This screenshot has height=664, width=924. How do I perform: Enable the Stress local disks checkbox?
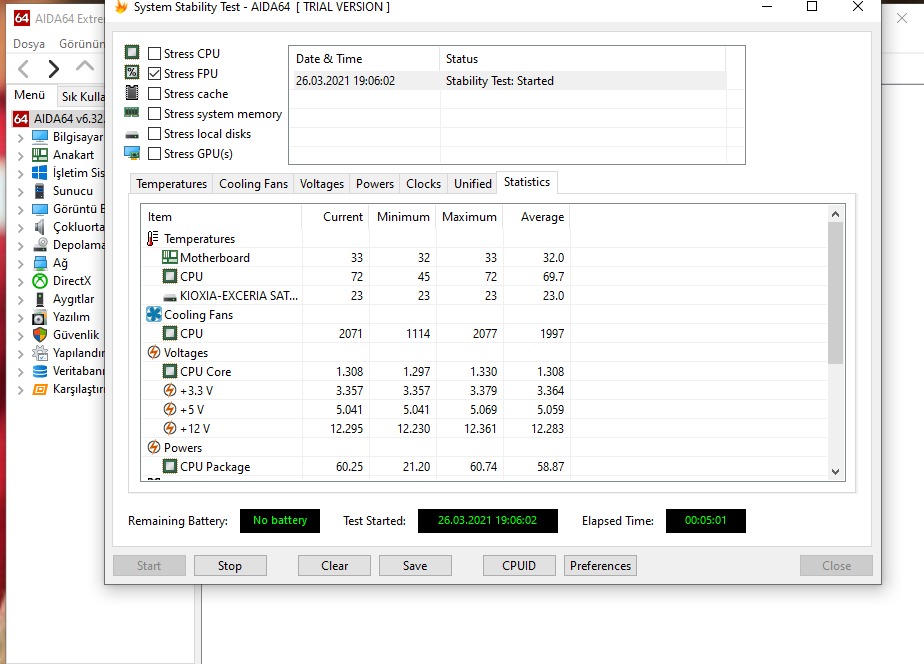point(154,134)
